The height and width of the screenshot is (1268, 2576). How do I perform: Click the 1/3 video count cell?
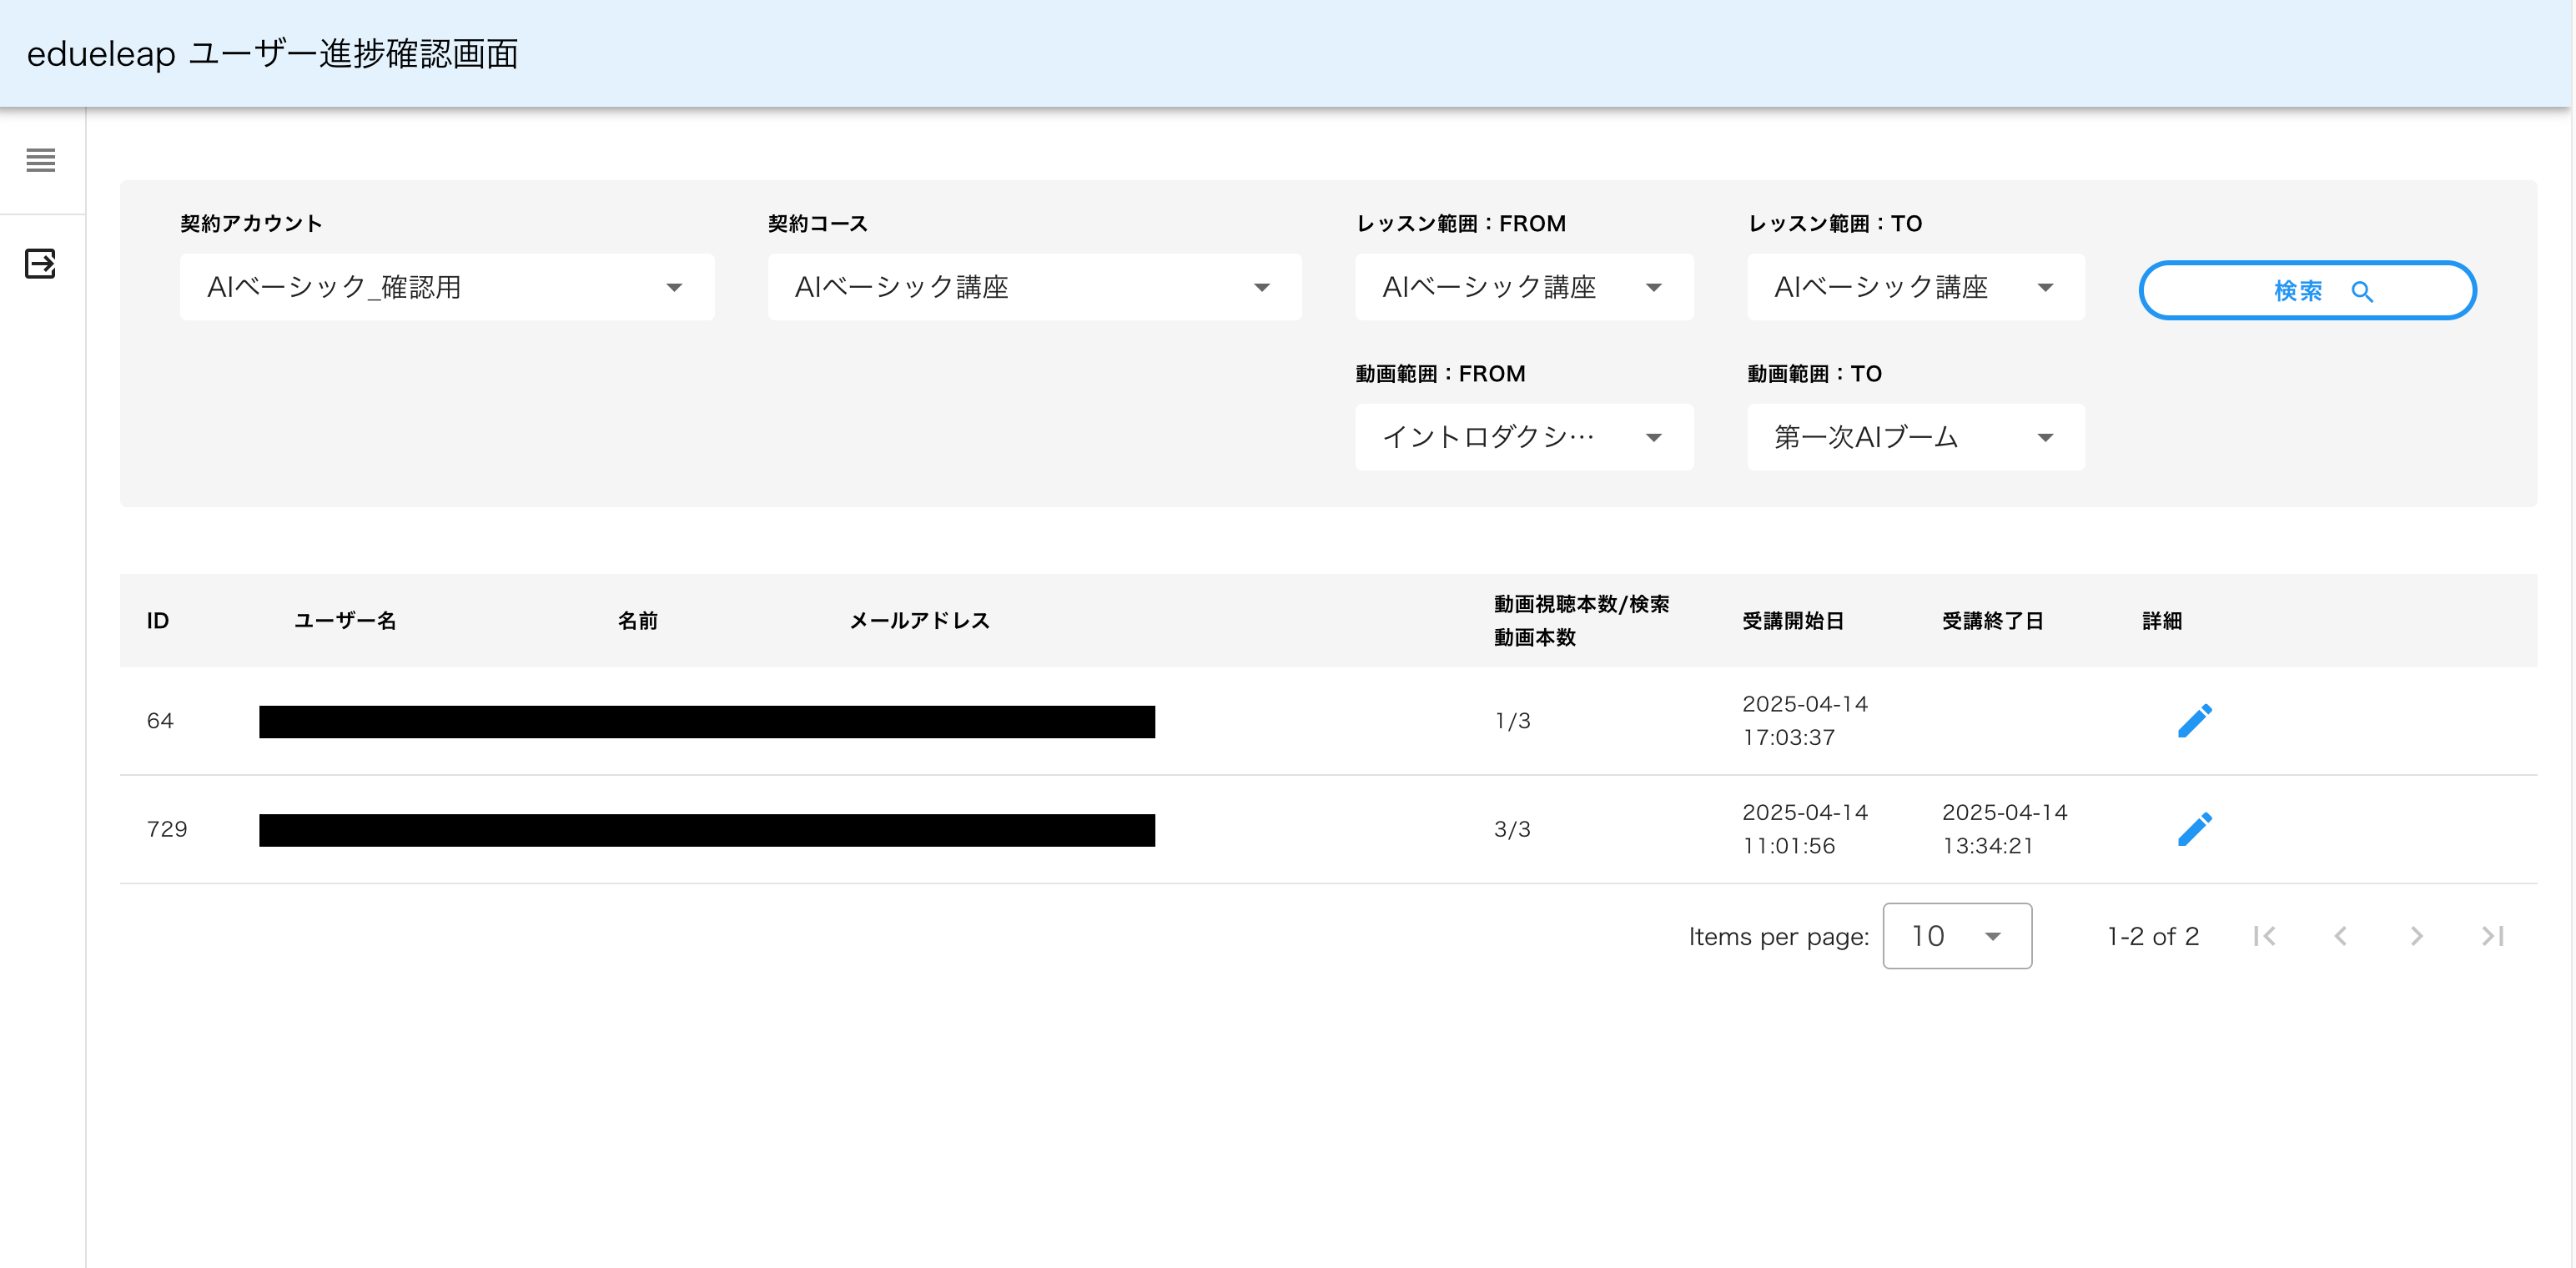pyautogui.click(x=1512, y=721)
